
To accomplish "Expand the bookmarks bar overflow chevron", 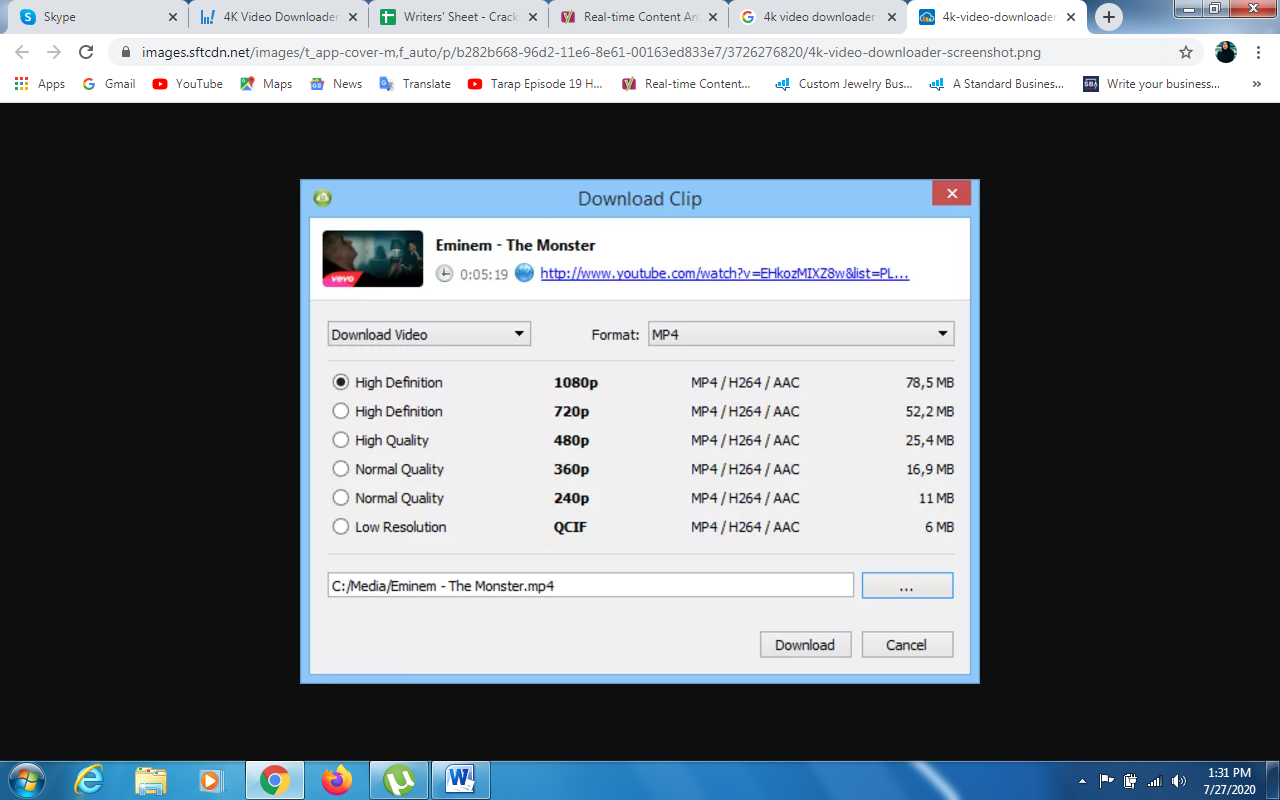I will 1257,84.
